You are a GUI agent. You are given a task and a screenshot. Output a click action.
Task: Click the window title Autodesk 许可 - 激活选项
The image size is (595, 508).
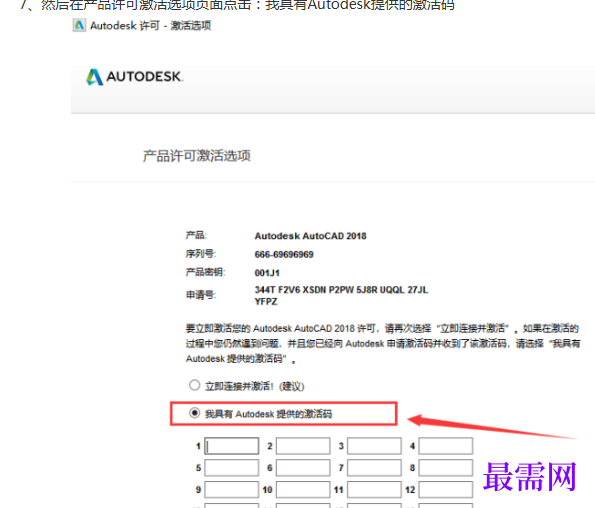(x=150, y=25)
